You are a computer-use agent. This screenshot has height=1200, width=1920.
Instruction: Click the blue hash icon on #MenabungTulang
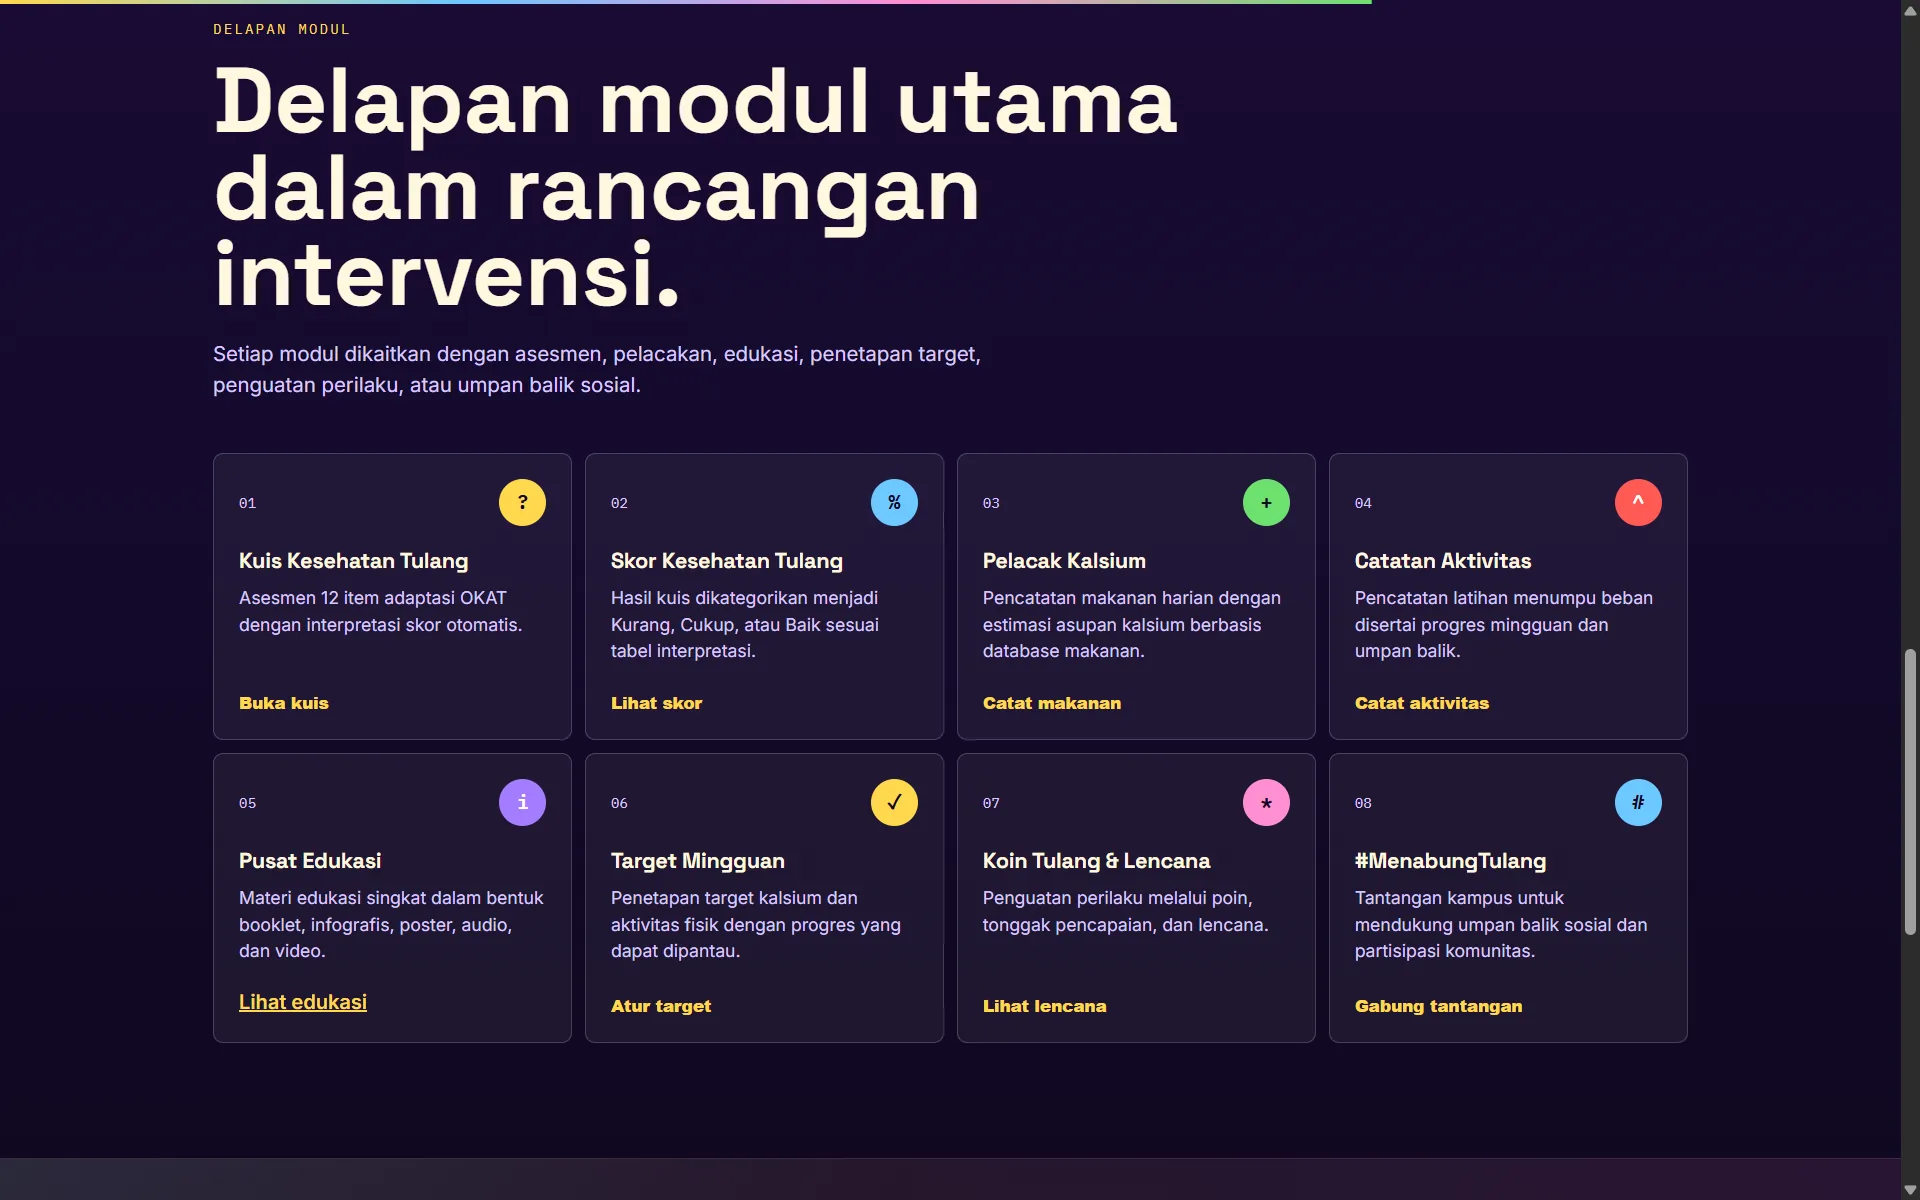point(1638,802)
